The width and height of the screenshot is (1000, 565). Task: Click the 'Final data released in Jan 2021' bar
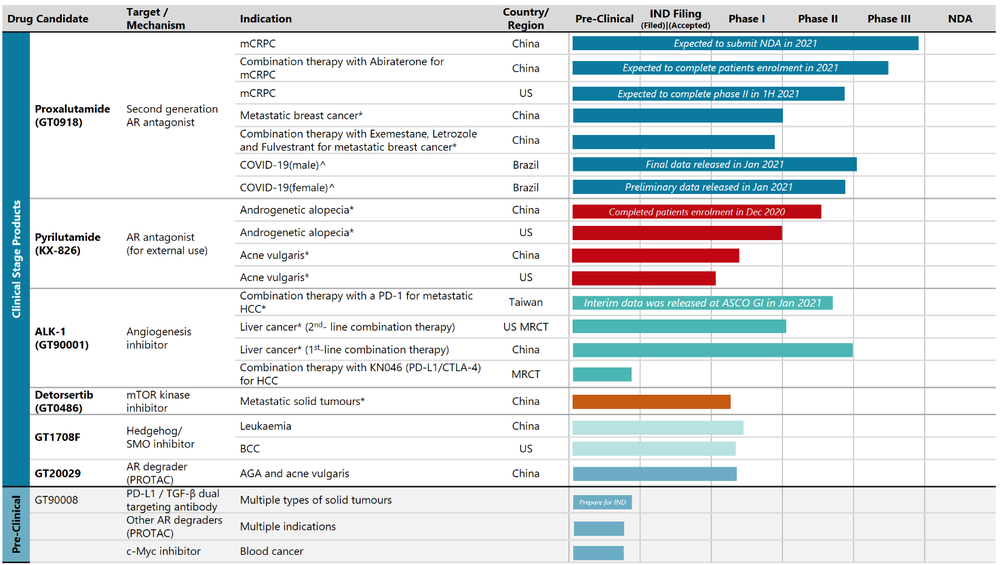[714, 164]
